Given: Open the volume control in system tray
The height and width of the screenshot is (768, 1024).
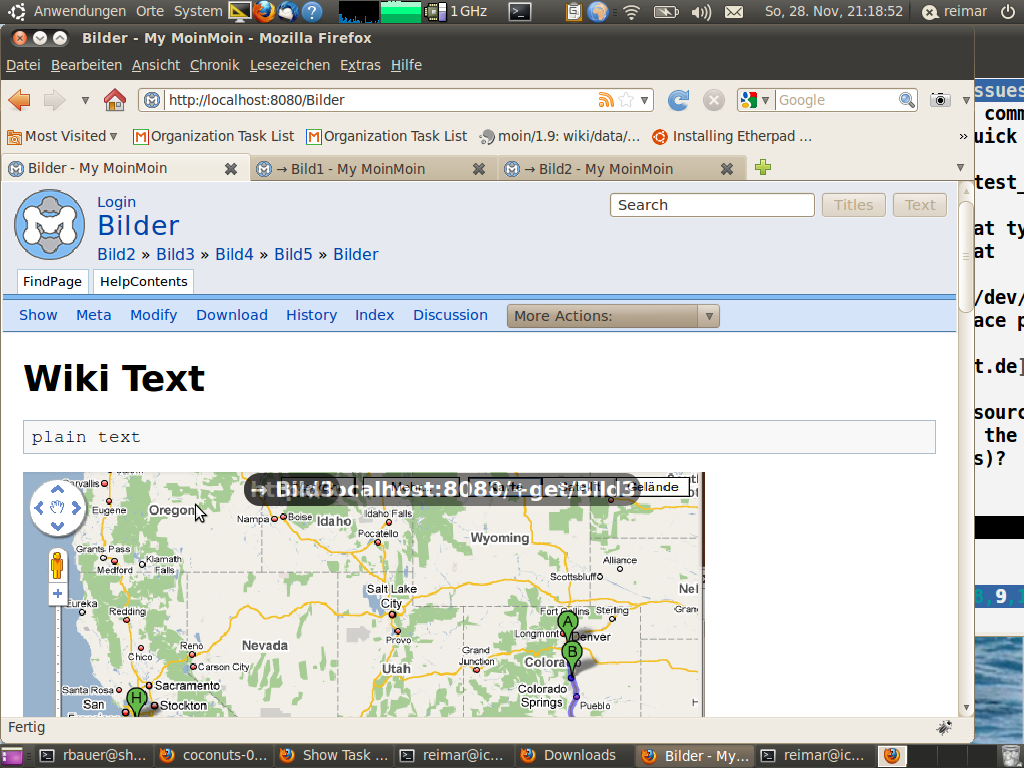Looking at the screenshot, I should (700, 12).
